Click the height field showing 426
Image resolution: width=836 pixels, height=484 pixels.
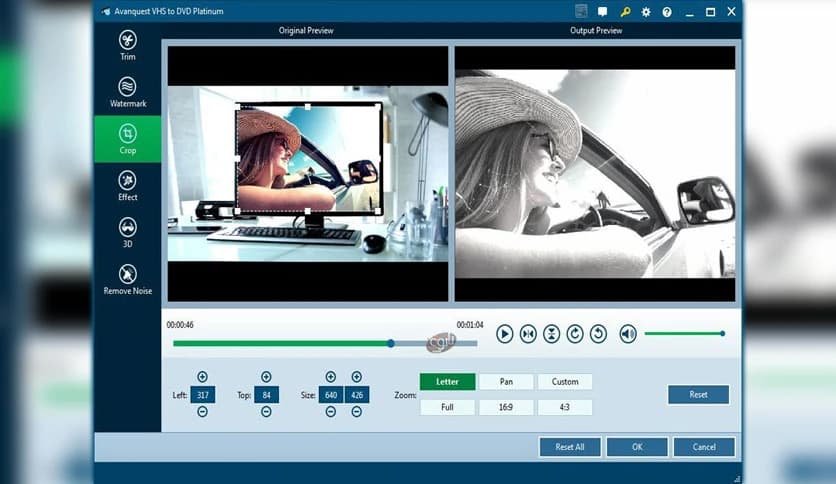[357, 395]
